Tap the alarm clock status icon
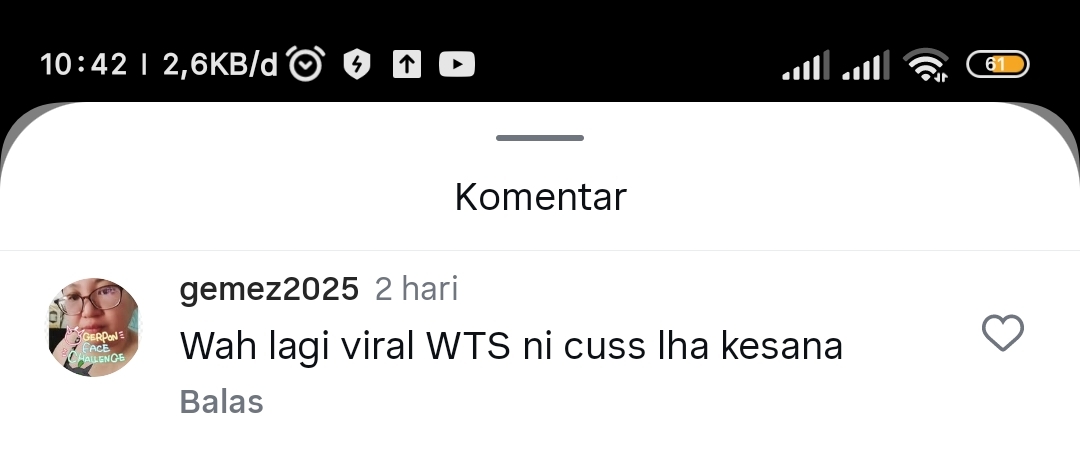 (x=305, y=64)
